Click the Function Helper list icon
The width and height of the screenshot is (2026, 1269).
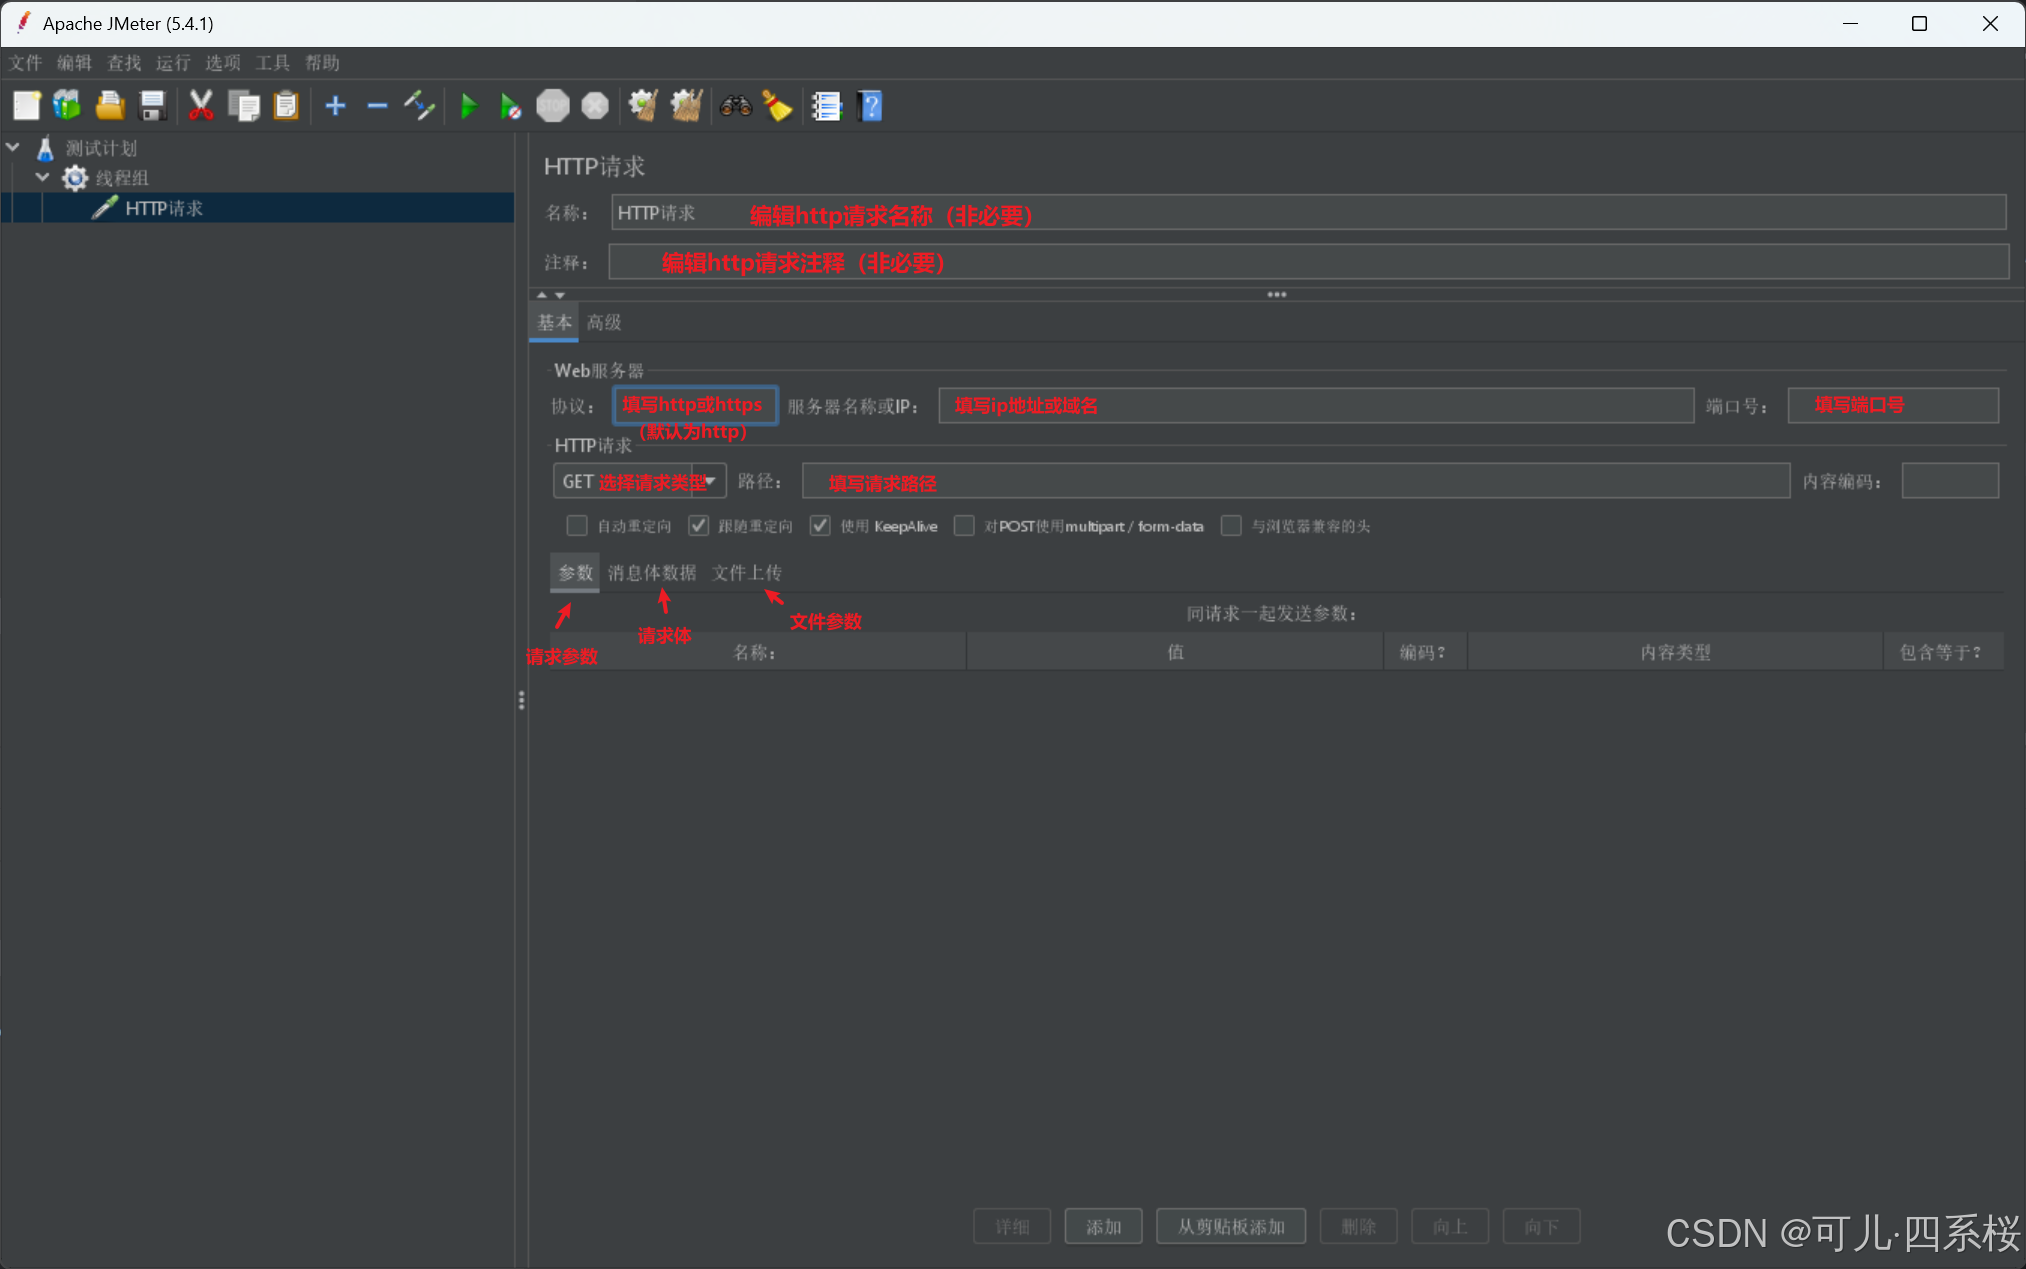point(826,106)
